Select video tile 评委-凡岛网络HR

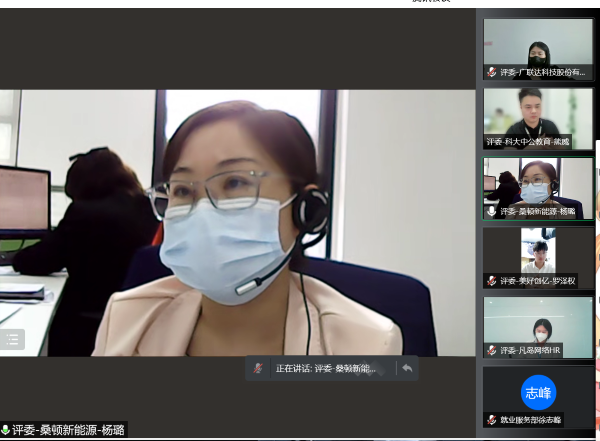tap(538, 328)
